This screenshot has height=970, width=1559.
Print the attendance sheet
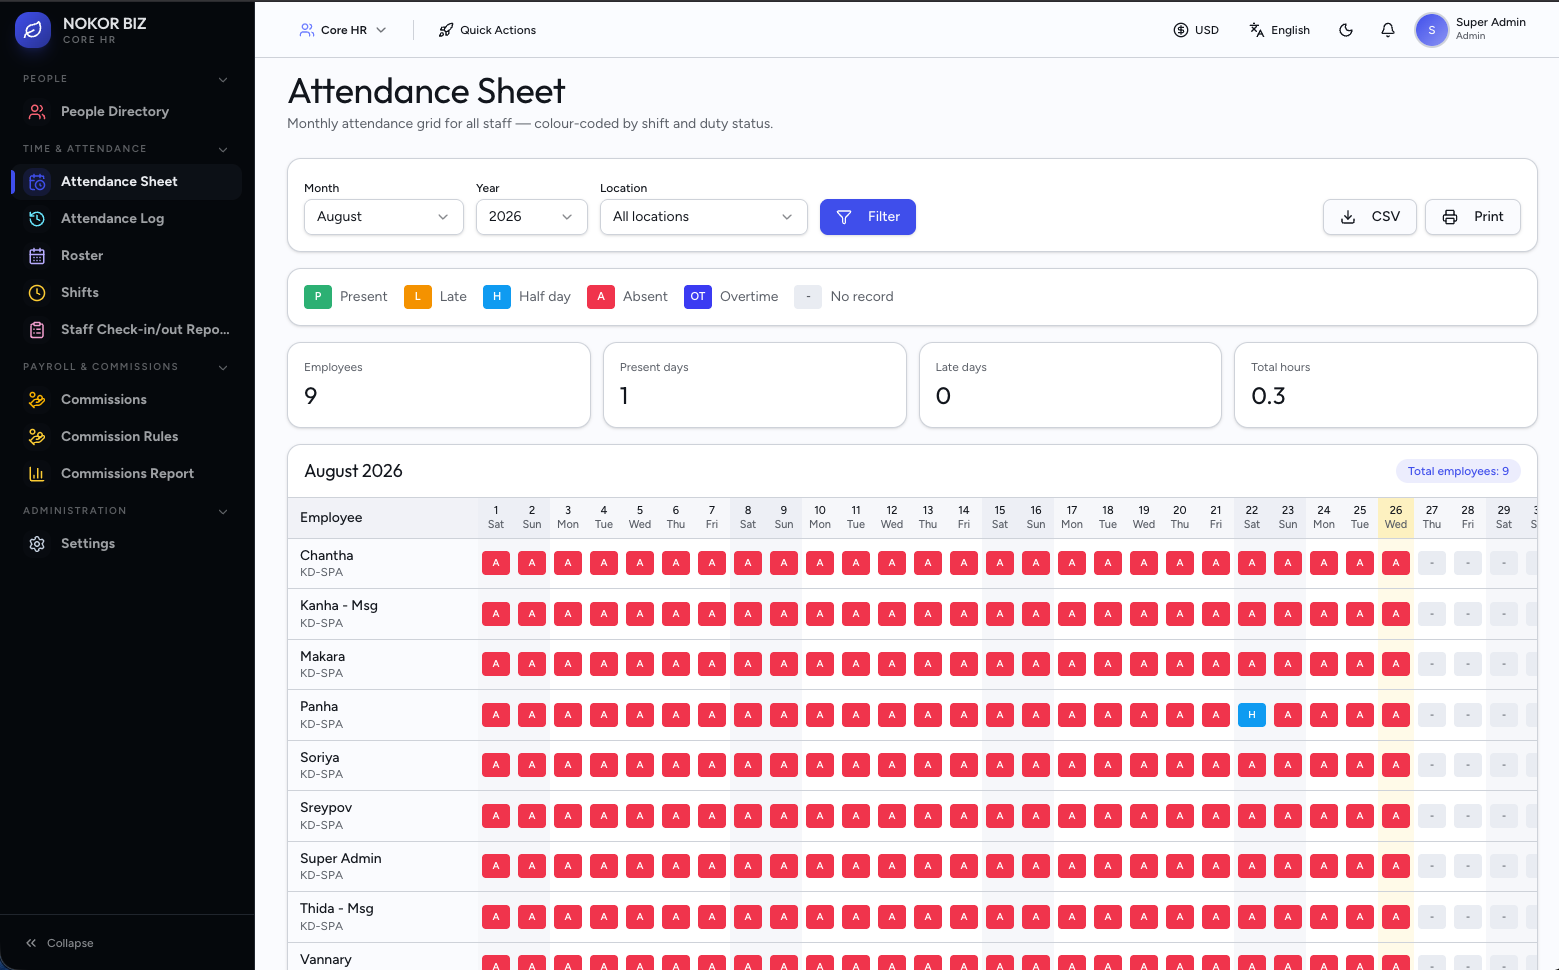1473,217
